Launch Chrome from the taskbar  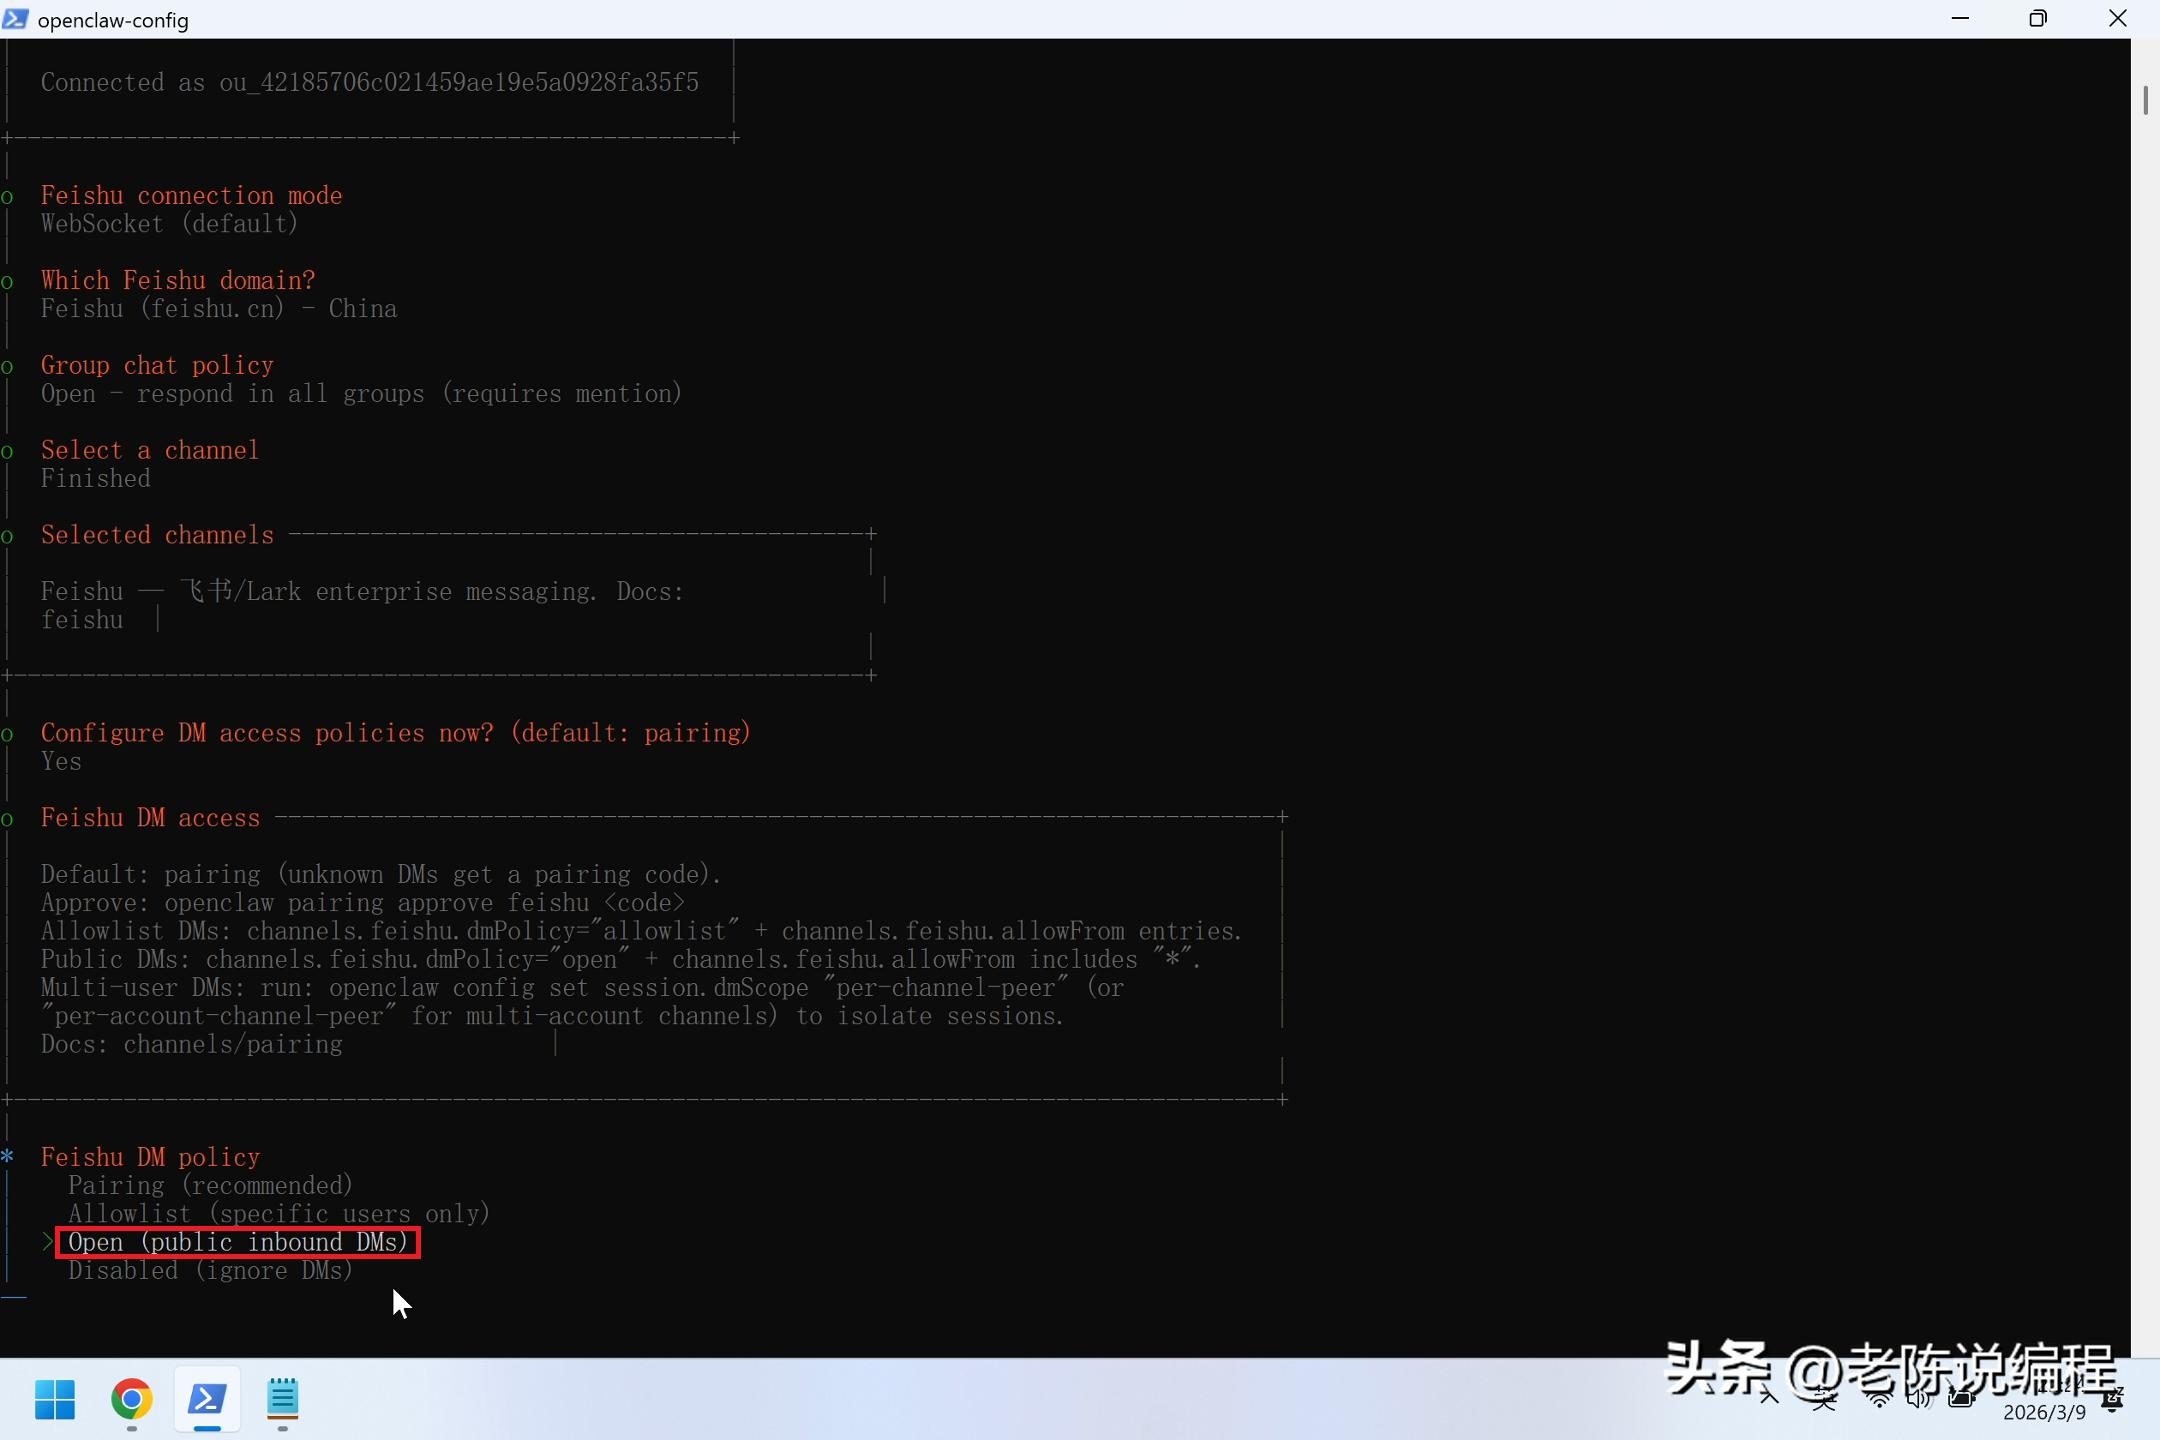click(131, 1399)
